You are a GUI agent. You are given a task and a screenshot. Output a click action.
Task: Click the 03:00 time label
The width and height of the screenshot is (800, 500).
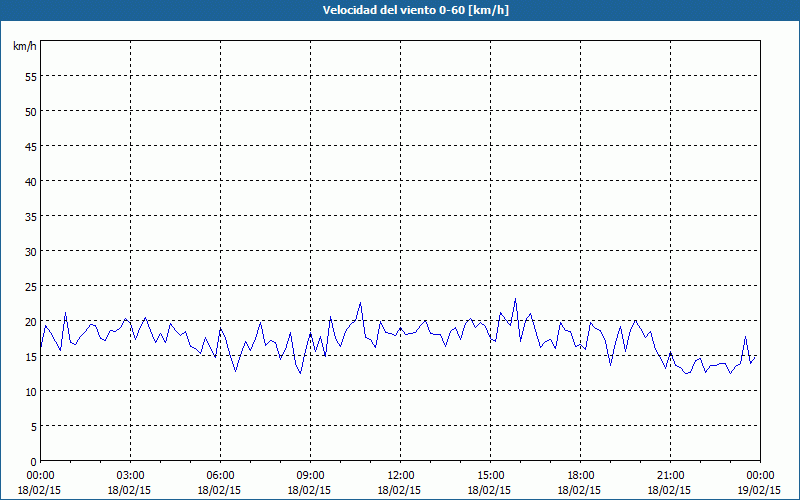[x=131, y=476]
